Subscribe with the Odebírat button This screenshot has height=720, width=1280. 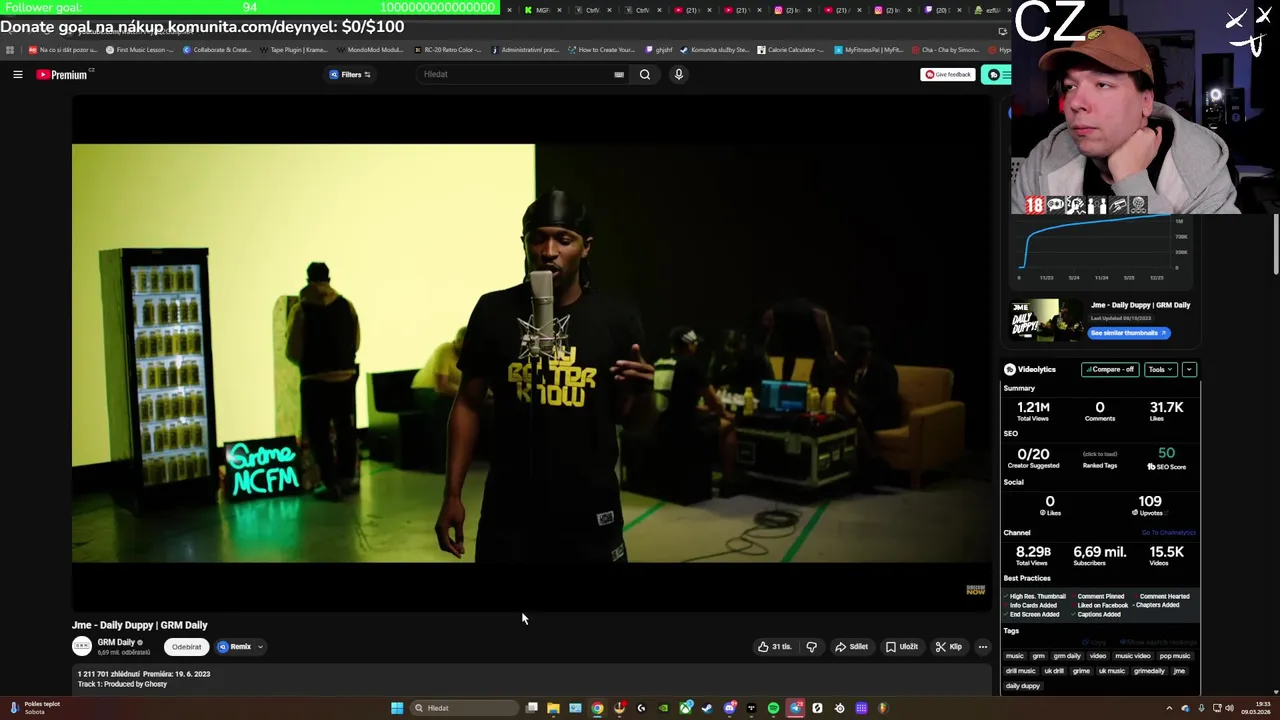click(x=186, y=647)
